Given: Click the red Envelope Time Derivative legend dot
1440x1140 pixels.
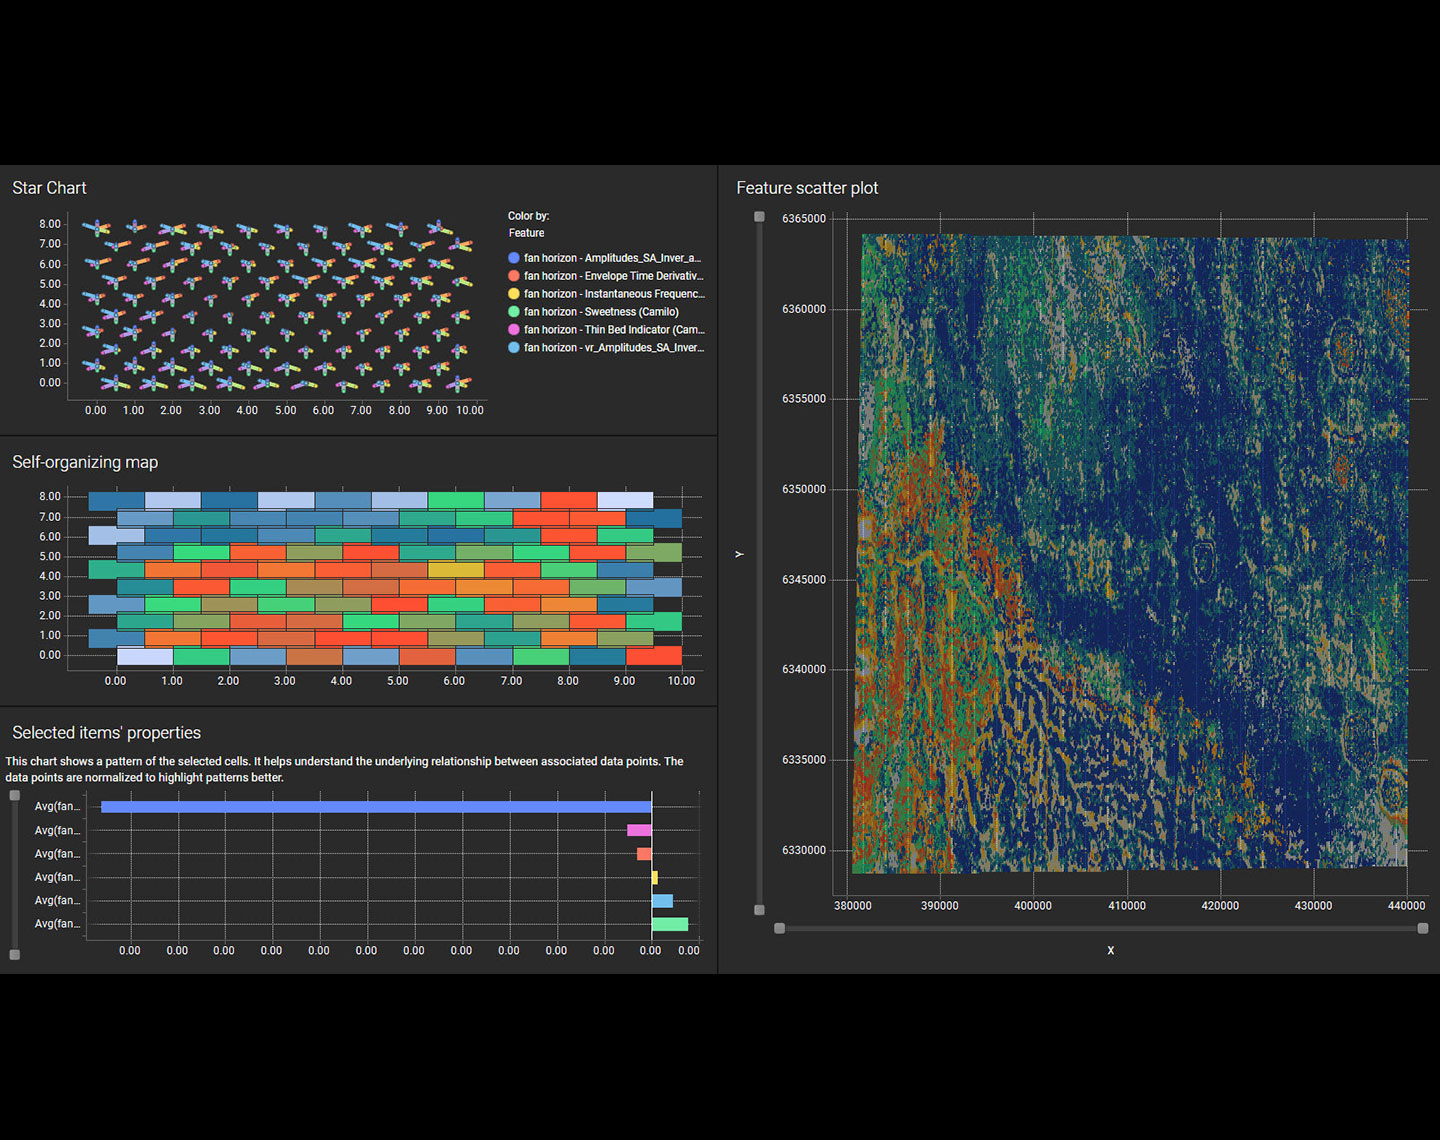Looking at the screenshot, I should click(514, 276).
